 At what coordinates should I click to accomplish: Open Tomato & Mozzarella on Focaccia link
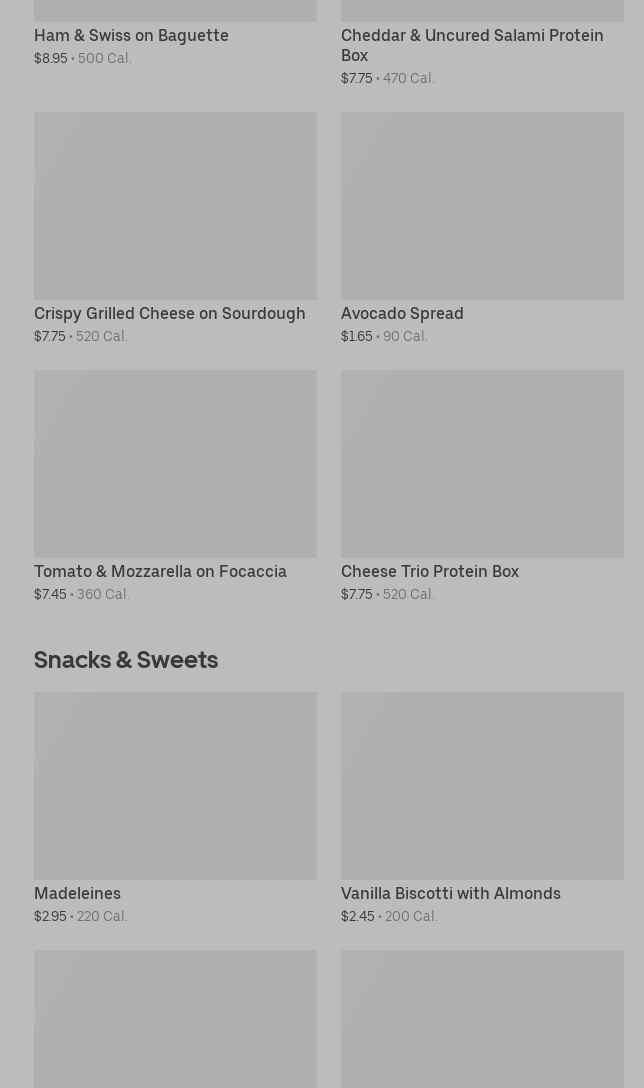click(x=160, y=572)
